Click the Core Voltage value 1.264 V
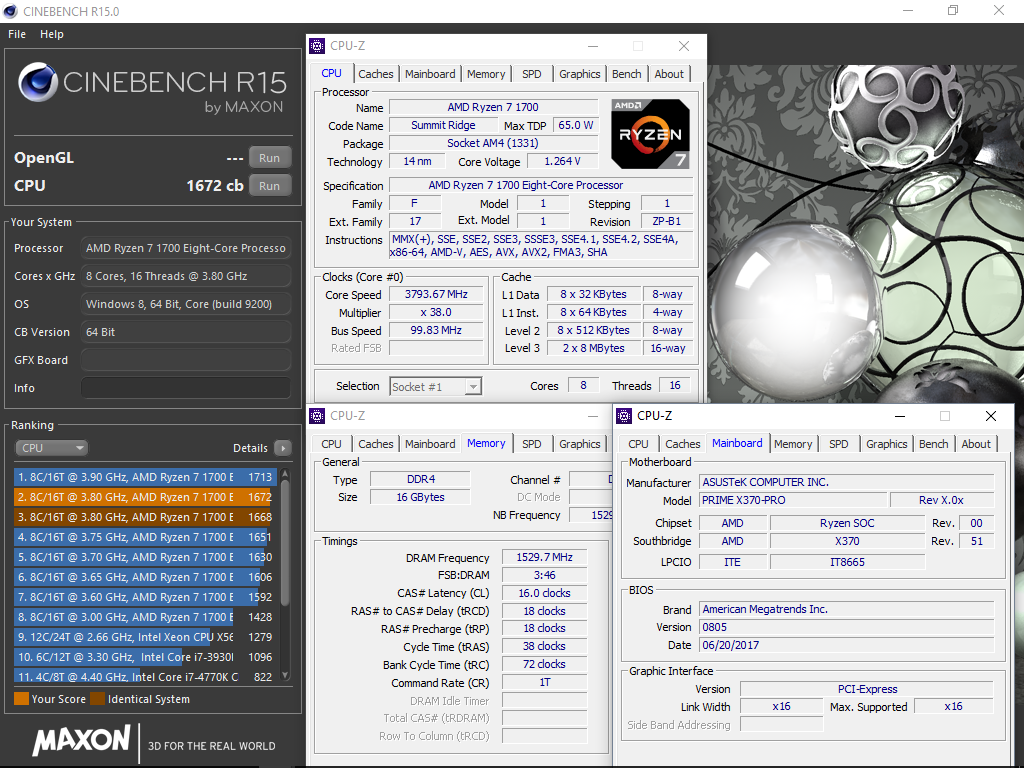 click(562, 161)
